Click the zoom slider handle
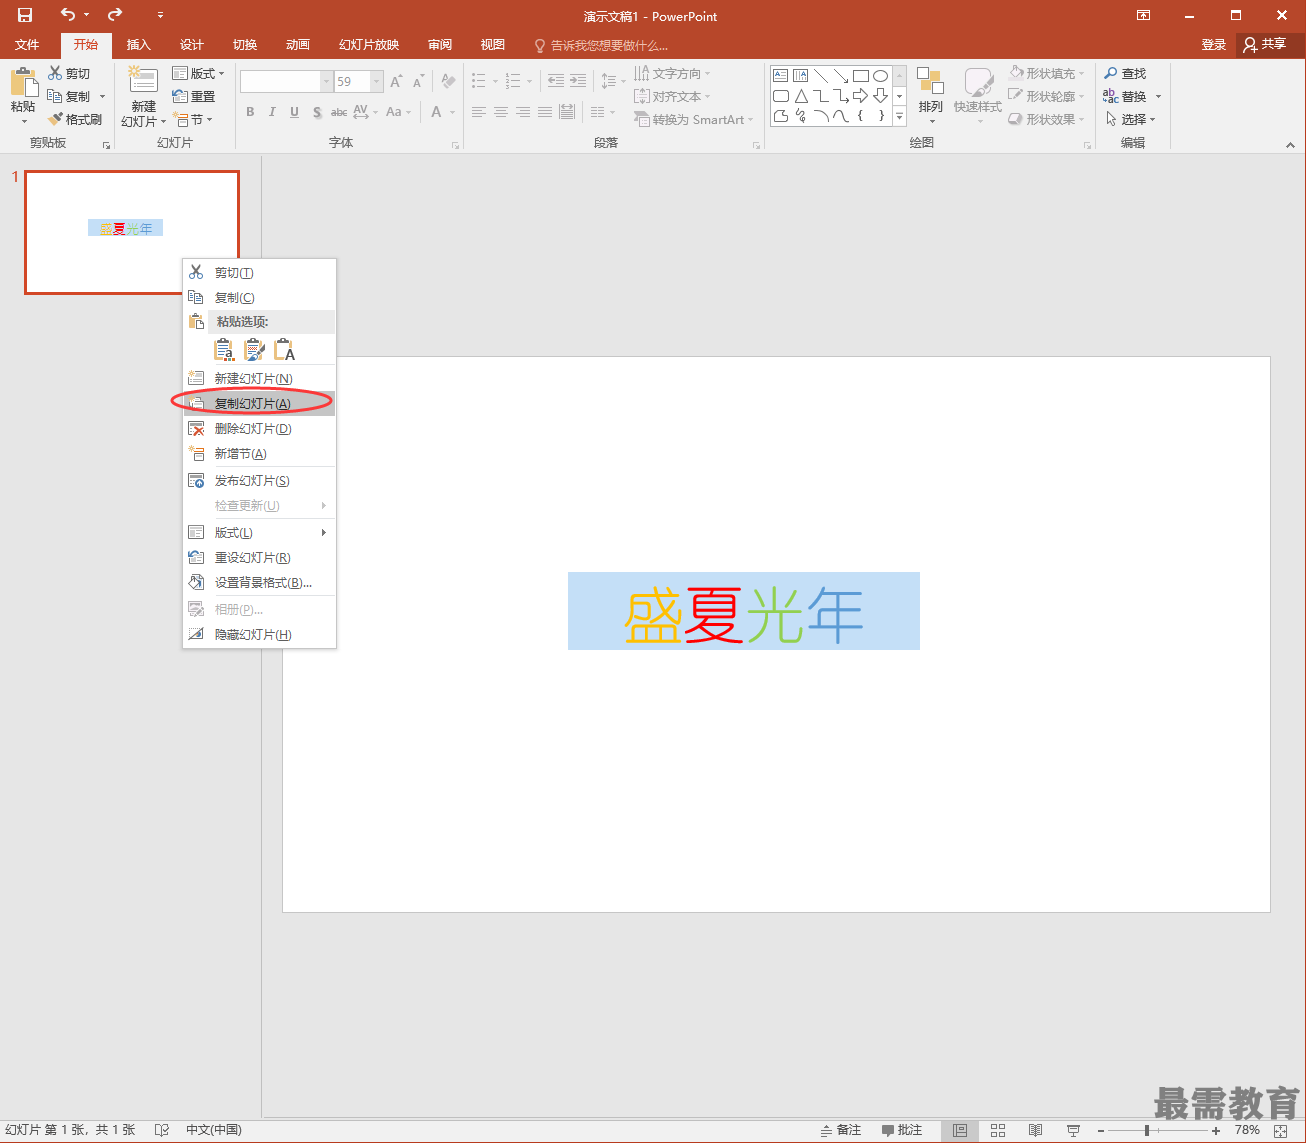The image size is (1306, 1143). coord(1147,1130)
